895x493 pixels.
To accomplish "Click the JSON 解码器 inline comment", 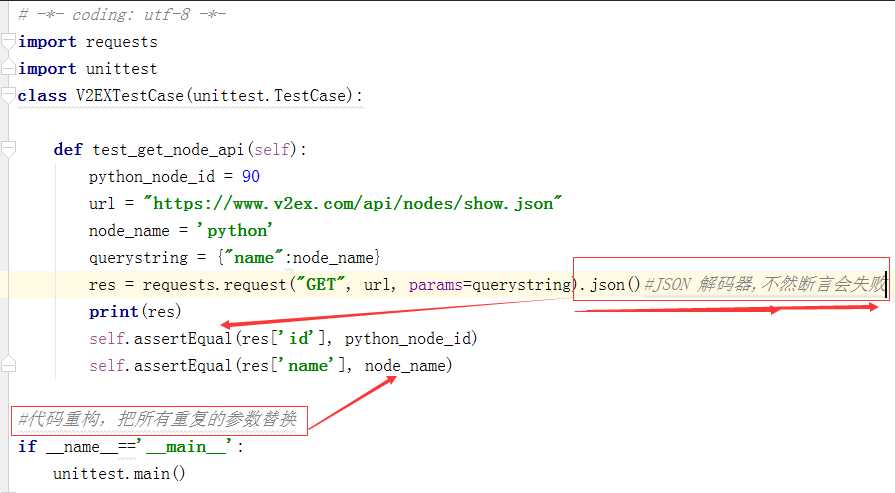I will point(765,285).
